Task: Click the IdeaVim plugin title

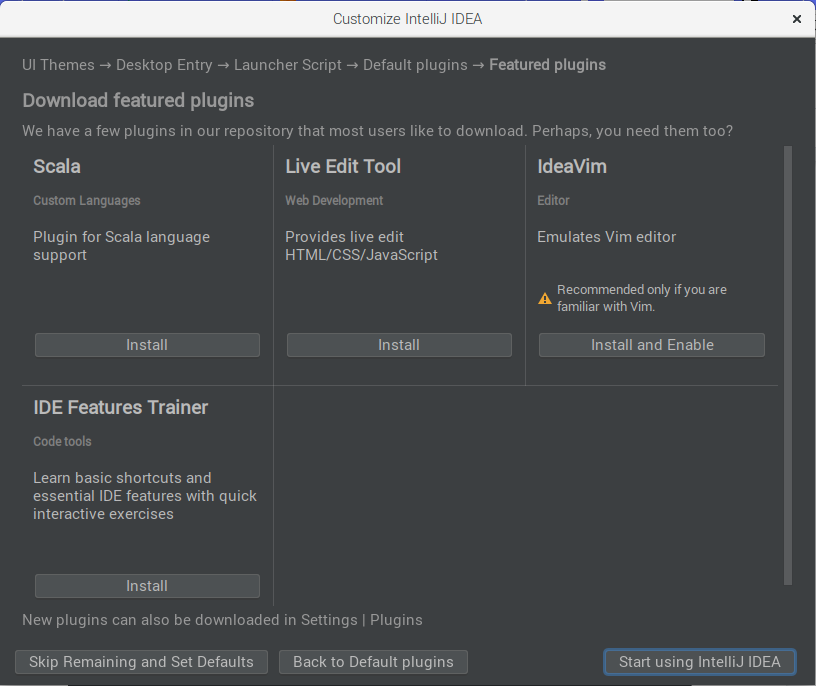Action: click(572, 167)
